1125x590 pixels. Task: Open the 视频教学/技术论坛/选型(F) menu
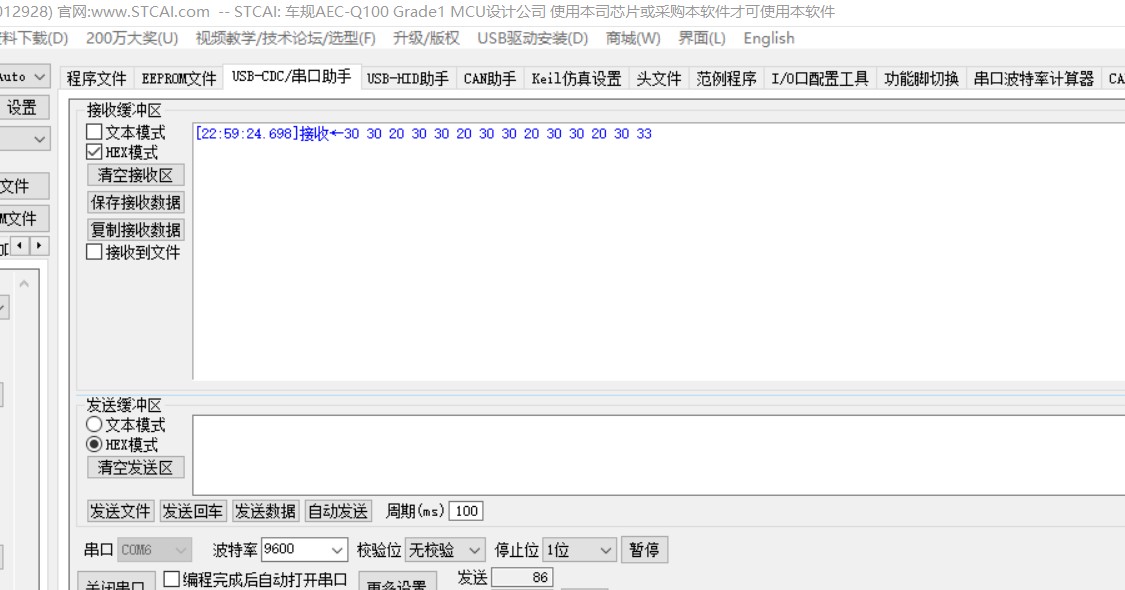coord(286,38)
